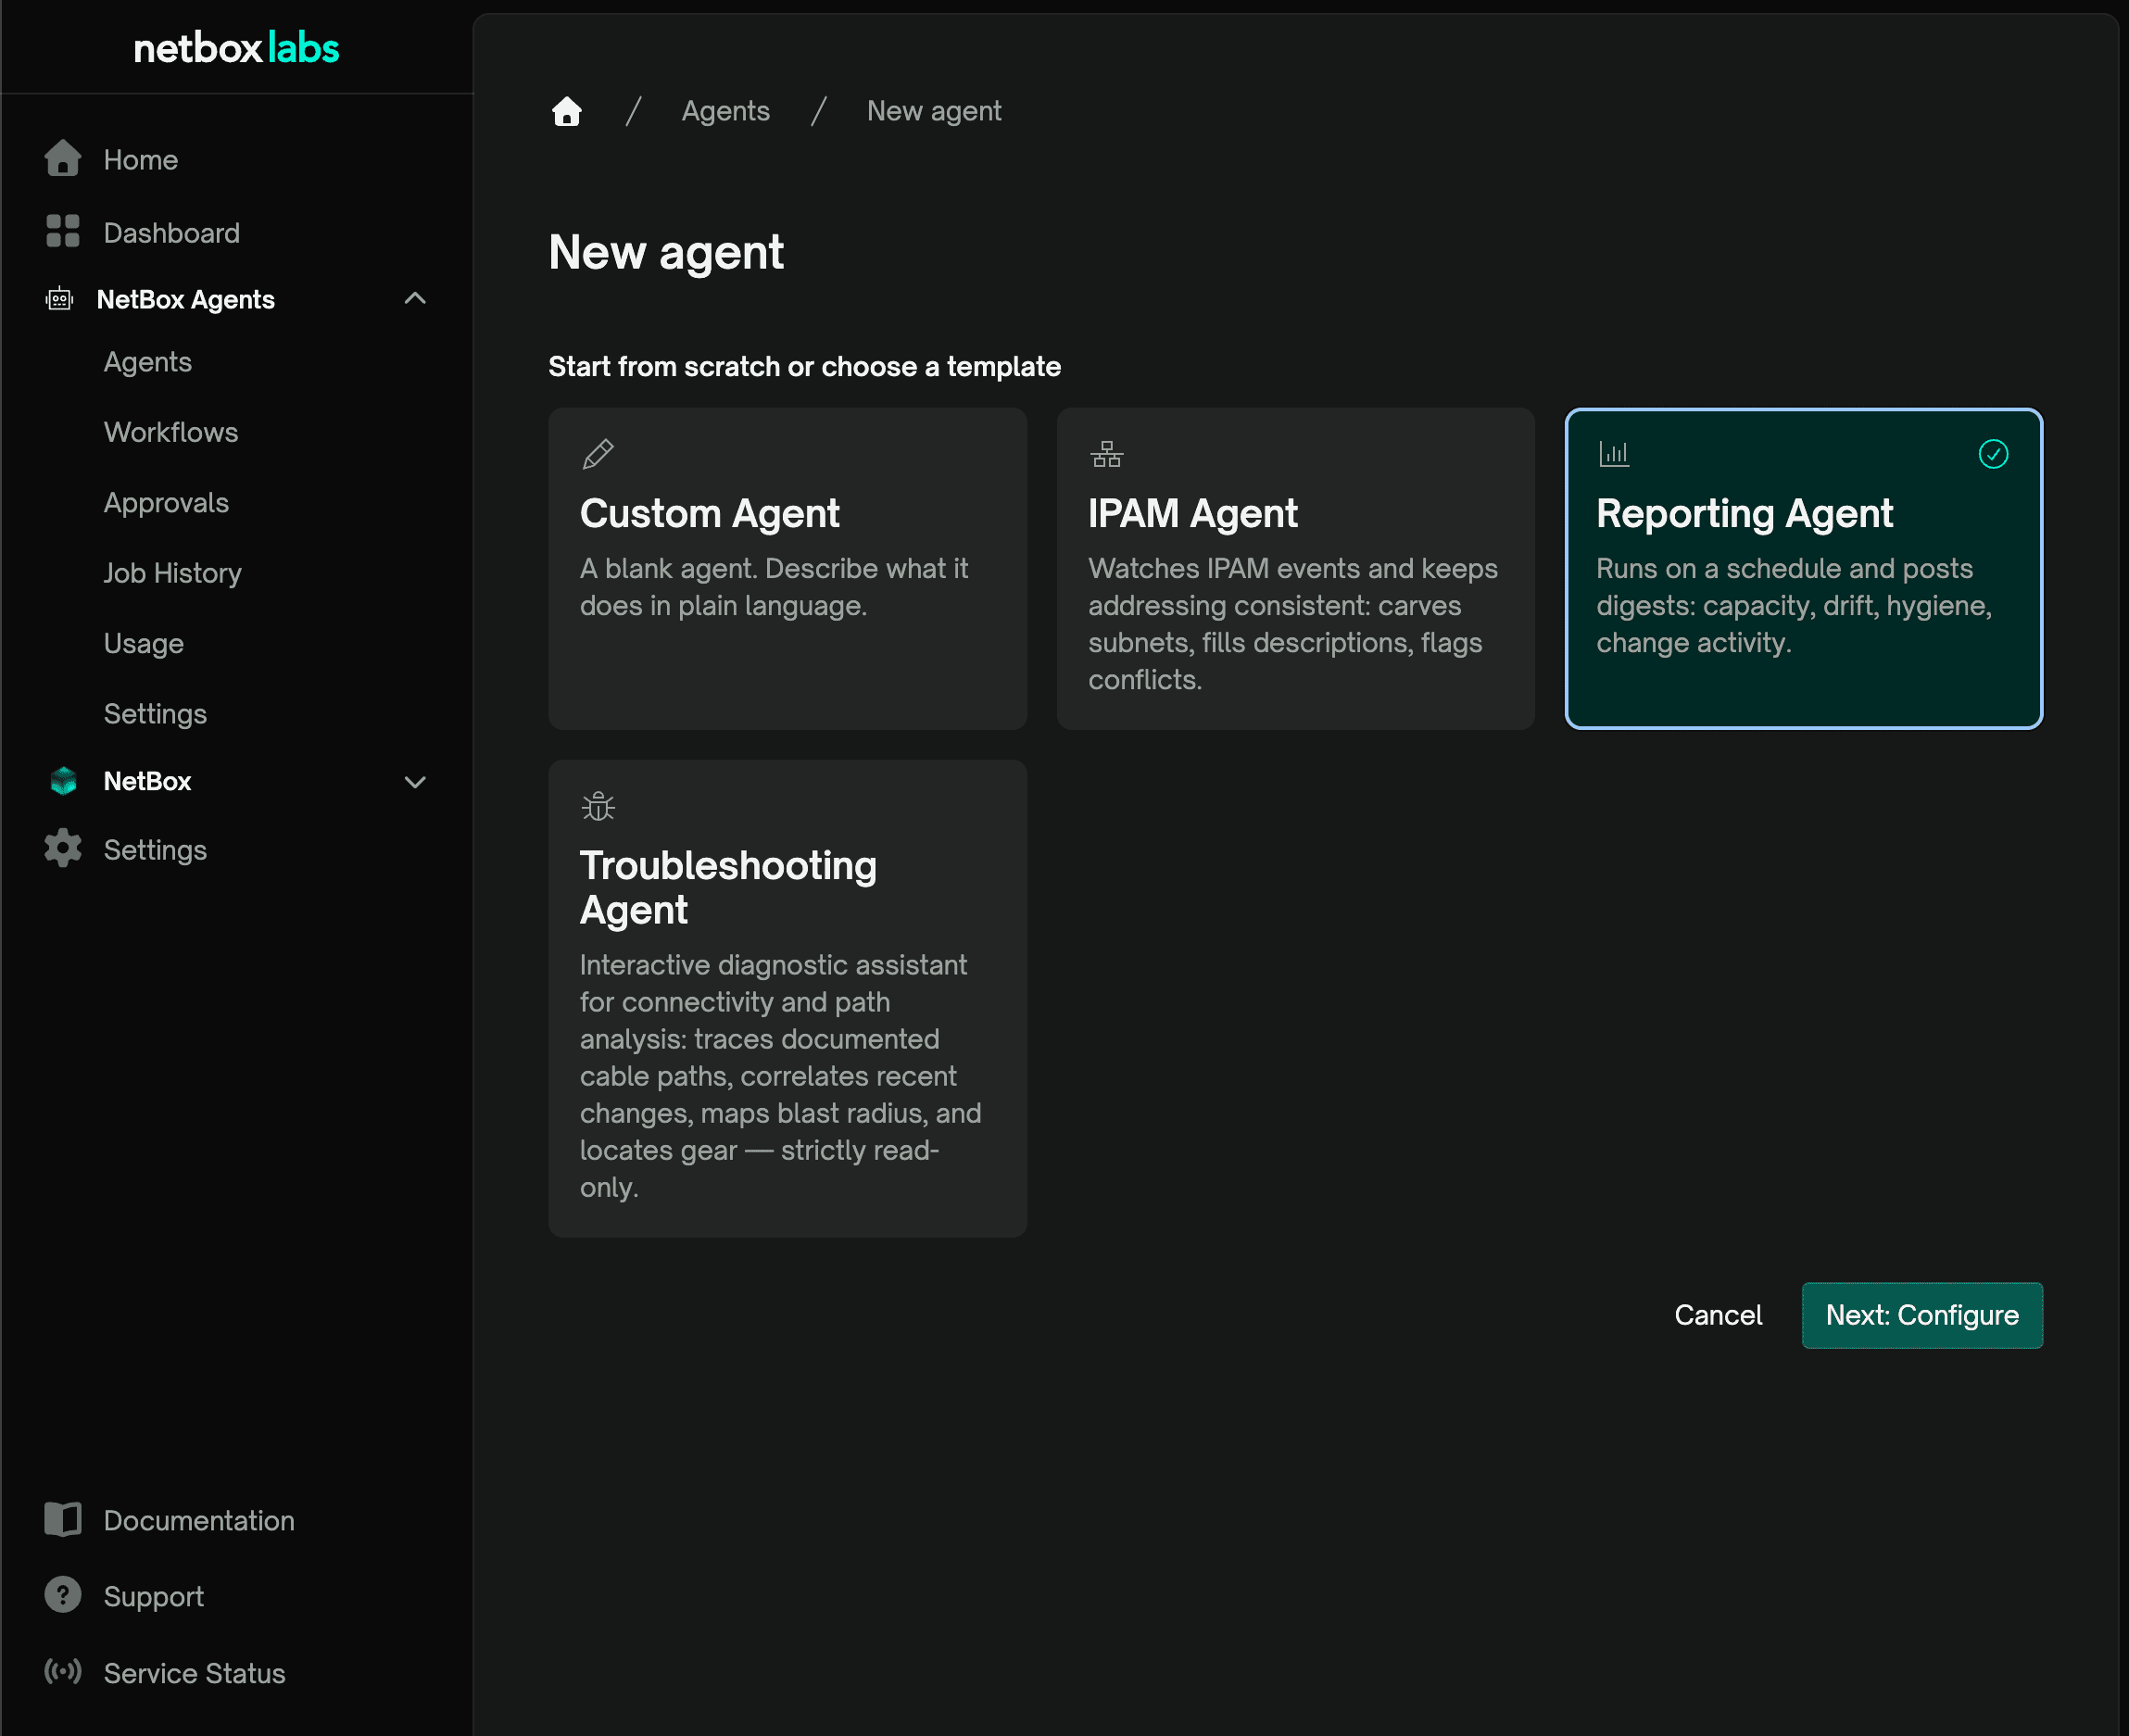This screenshot has height=1736, width=2129.
Task: Click the network icon on IPAM Agent card
Action: click(x=1106, y=454)
